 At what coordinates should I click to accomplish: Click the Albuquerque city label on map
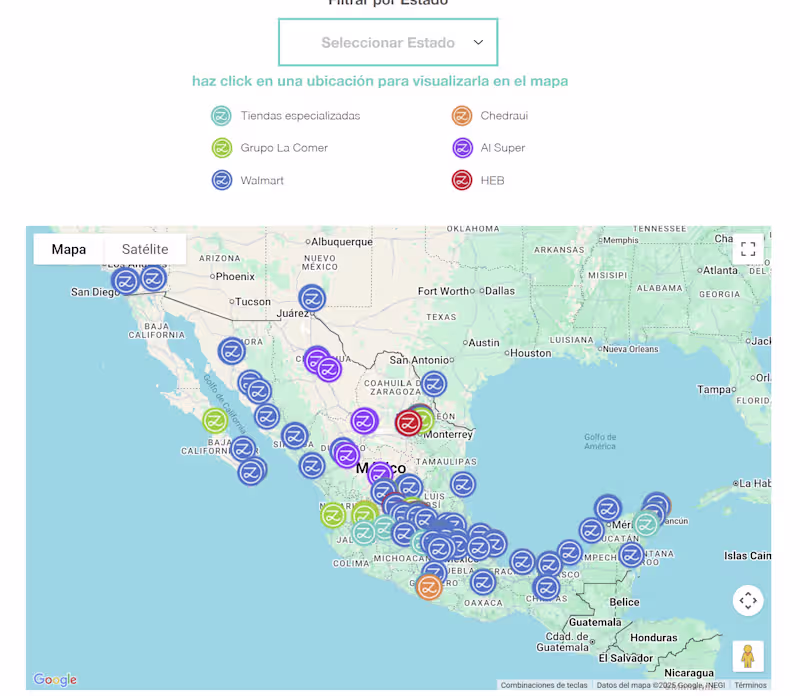click(342, 241)
